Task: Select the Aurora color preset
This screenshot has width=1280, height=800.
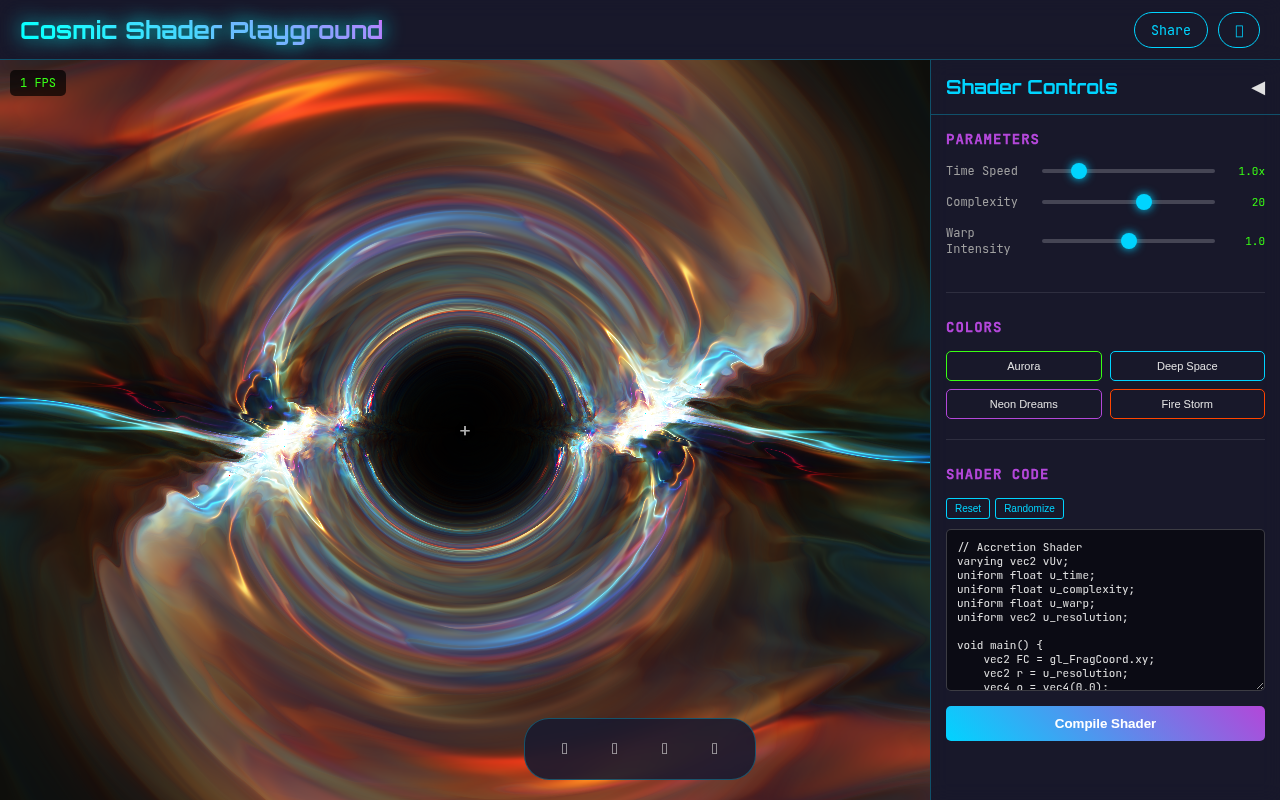Action: 1024,366
